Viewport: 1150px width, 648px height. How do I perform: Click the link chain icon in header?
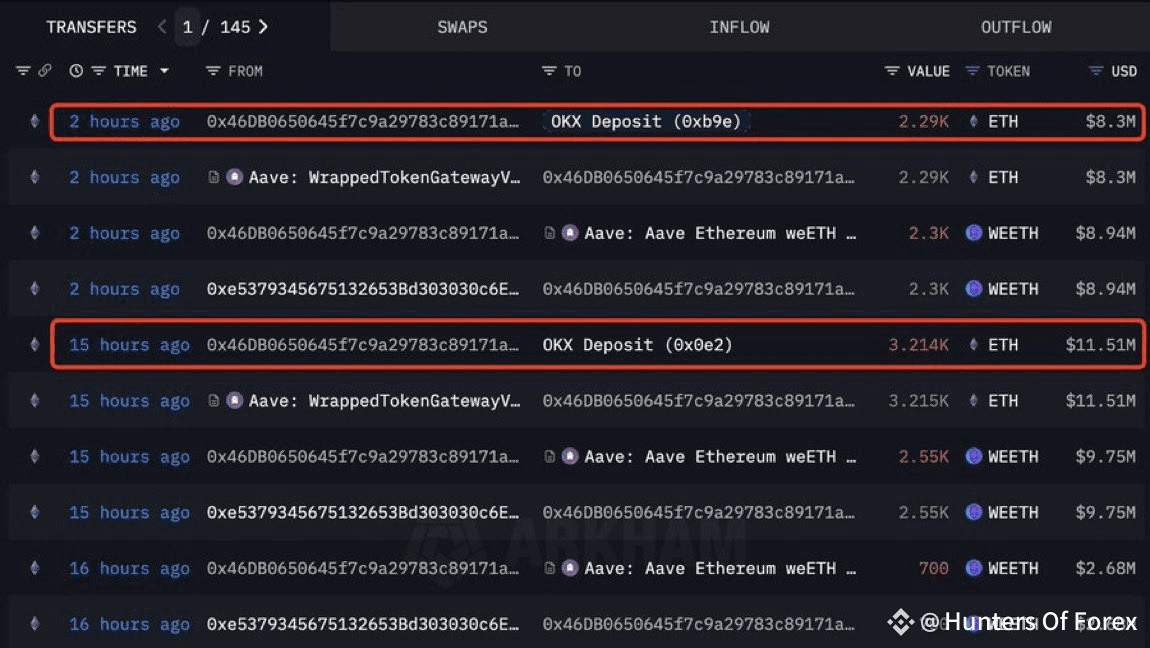(x=45, y=71)
